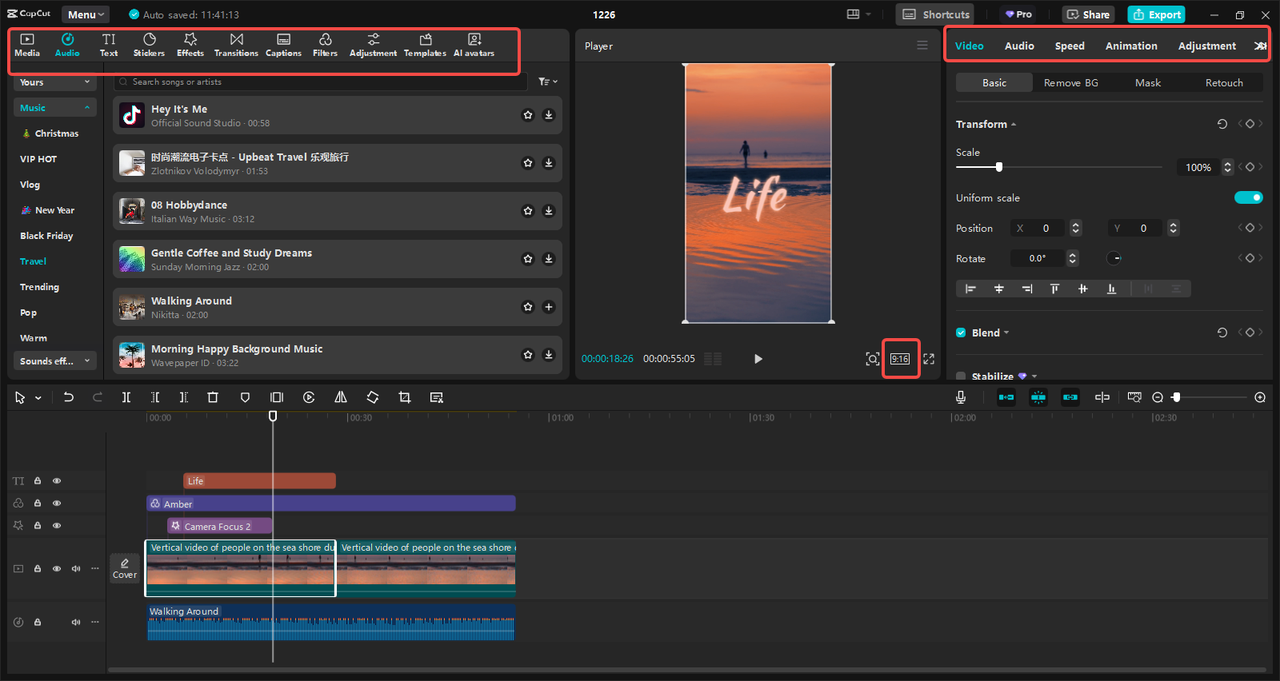
Task: Click the Share button
Action: (x=1087, y=15)
